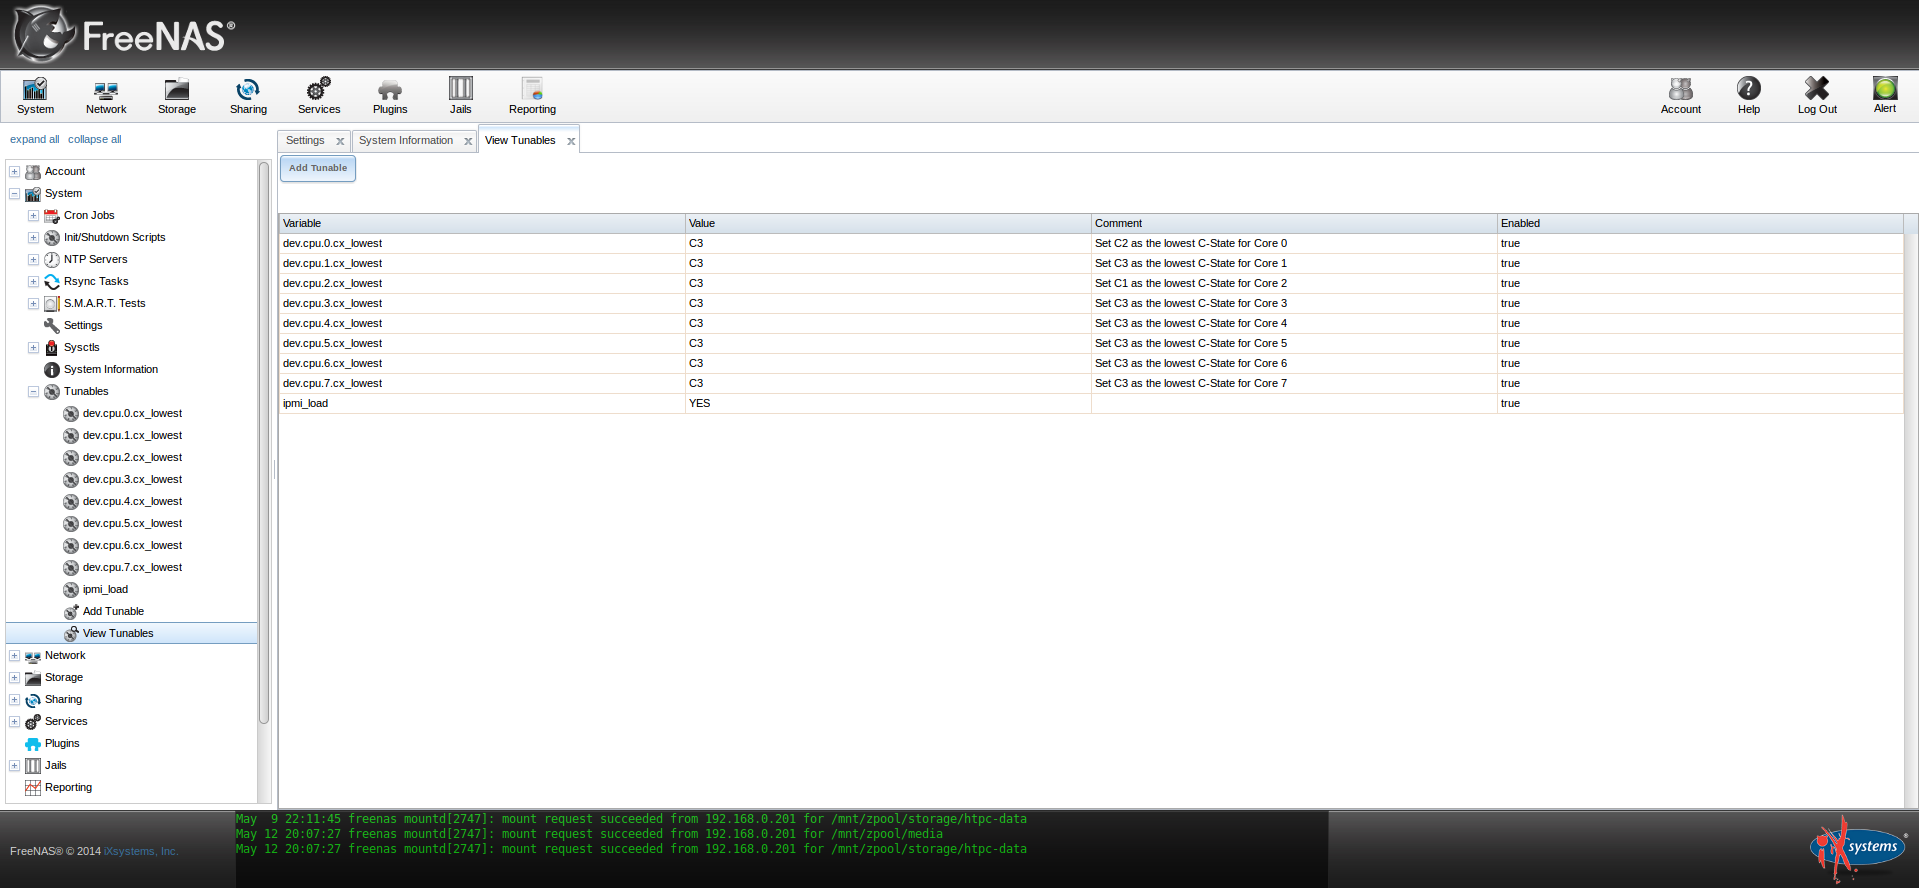Click the Sharing icon in top toolbar

(248, 96)
